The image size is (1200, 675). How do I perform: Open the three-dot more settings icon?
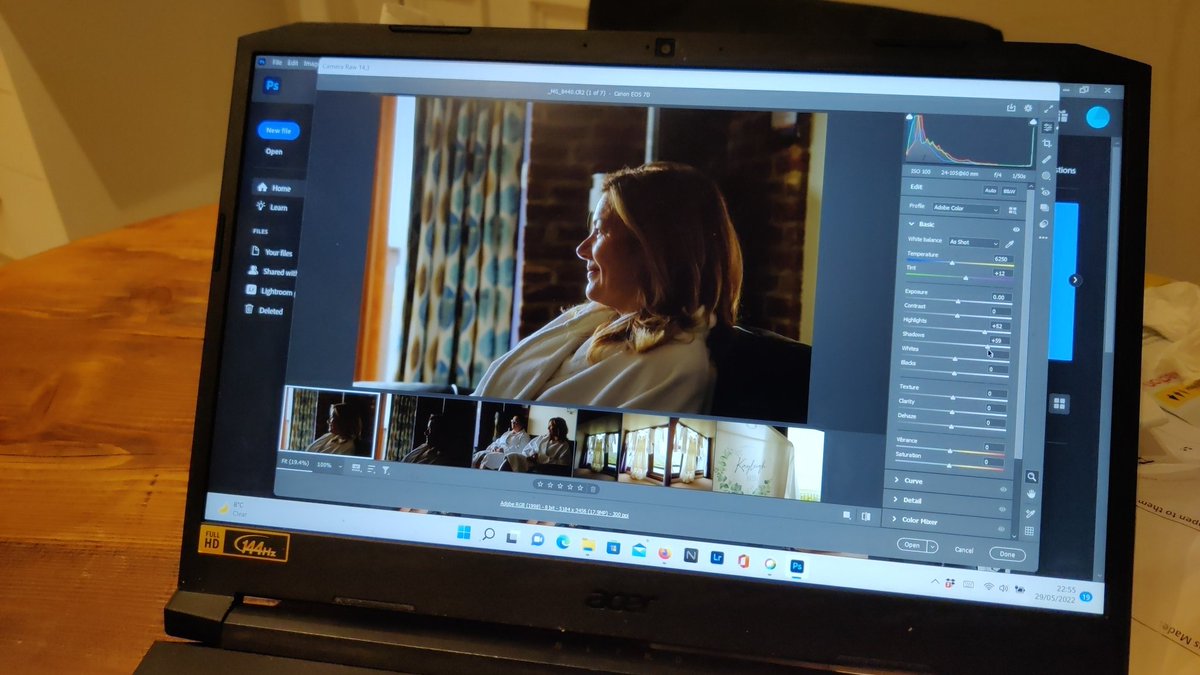pyautogui.click(x=1043, y=237)
